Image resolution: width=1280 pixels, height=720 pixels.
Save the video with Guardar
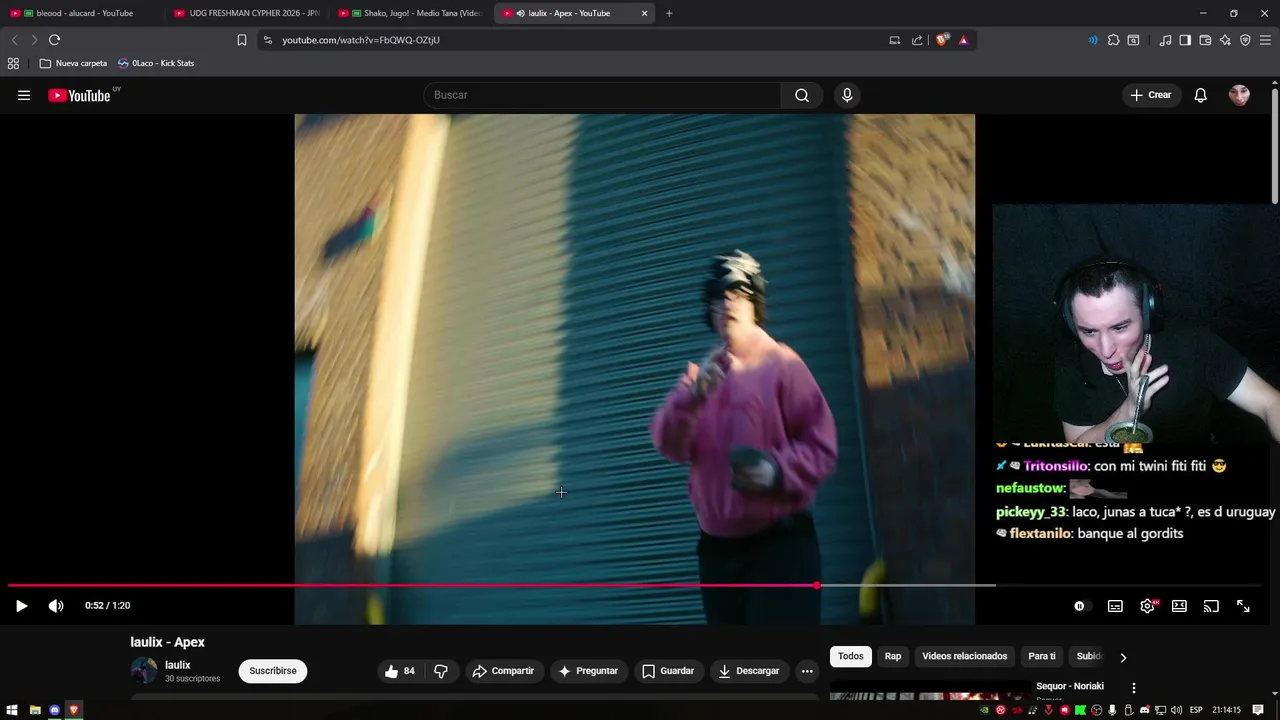tap(668, 671)
